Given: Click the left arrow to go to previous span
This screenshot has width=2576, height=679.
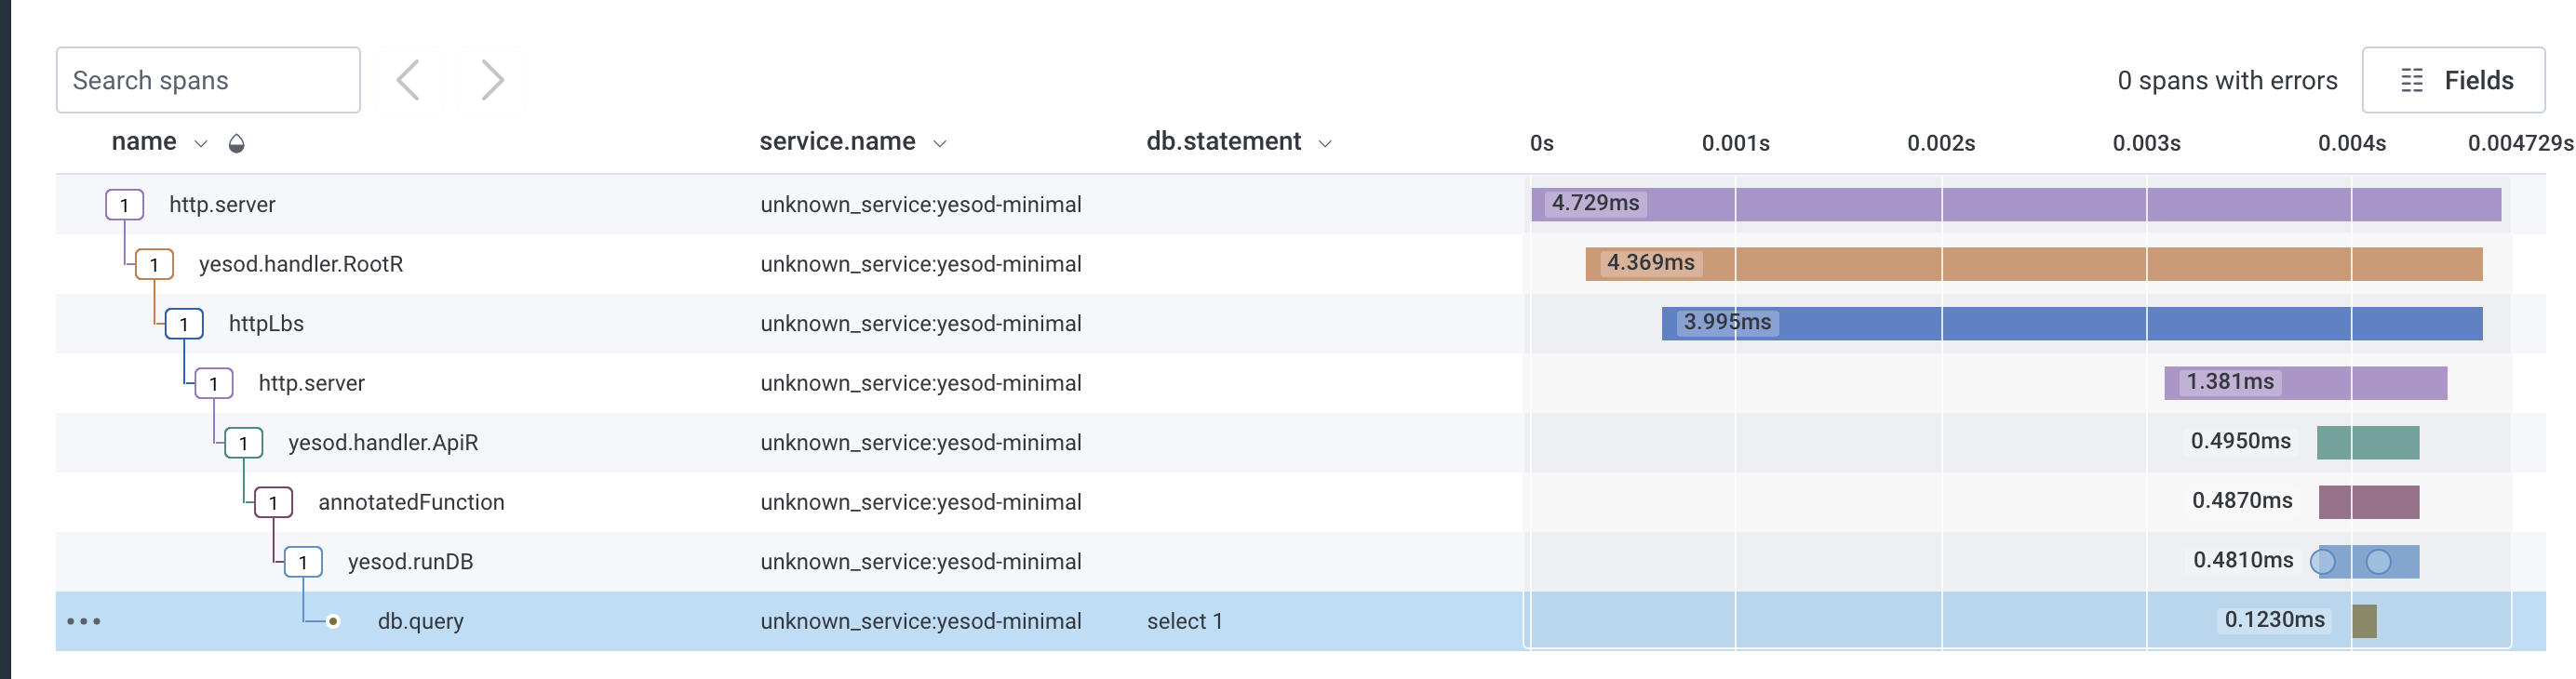Looking at the screenshot, I should tap(409, 80).
